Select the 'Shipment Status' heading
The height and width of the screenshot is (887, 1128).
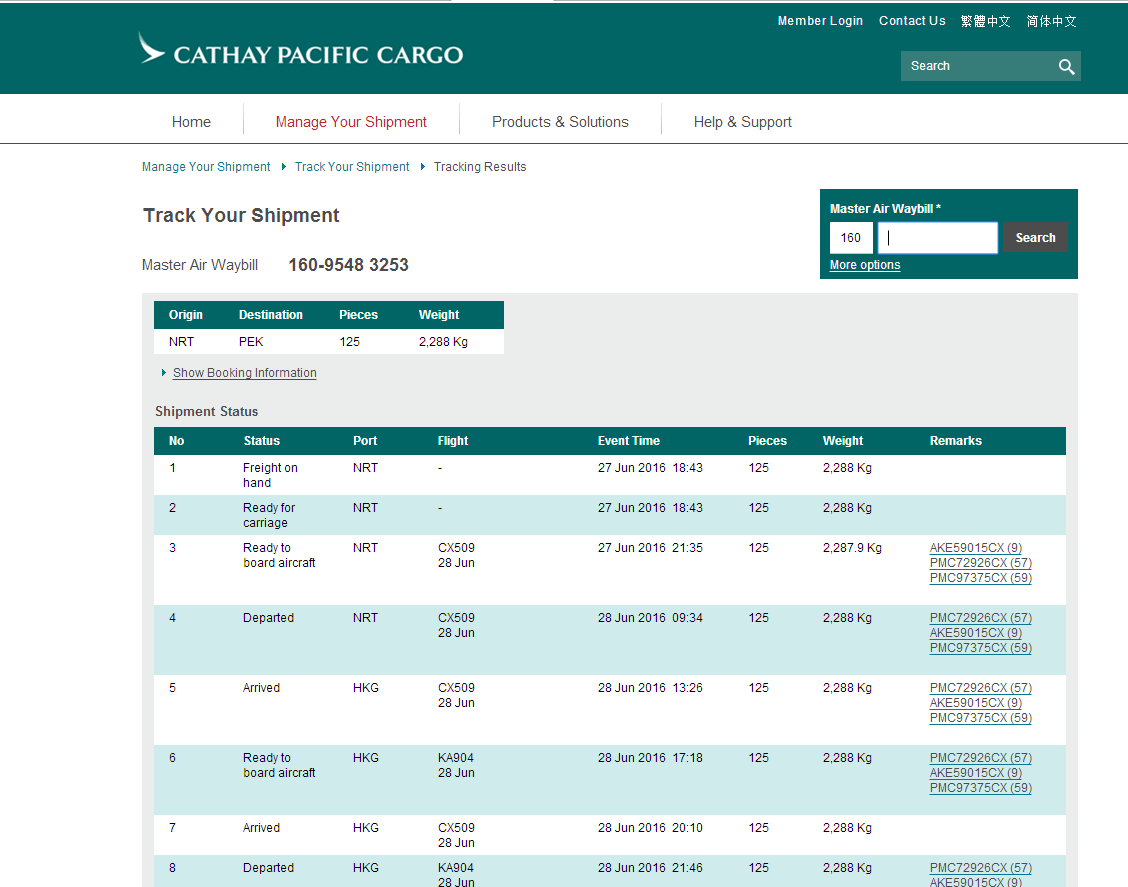click(x=206, y=411)
